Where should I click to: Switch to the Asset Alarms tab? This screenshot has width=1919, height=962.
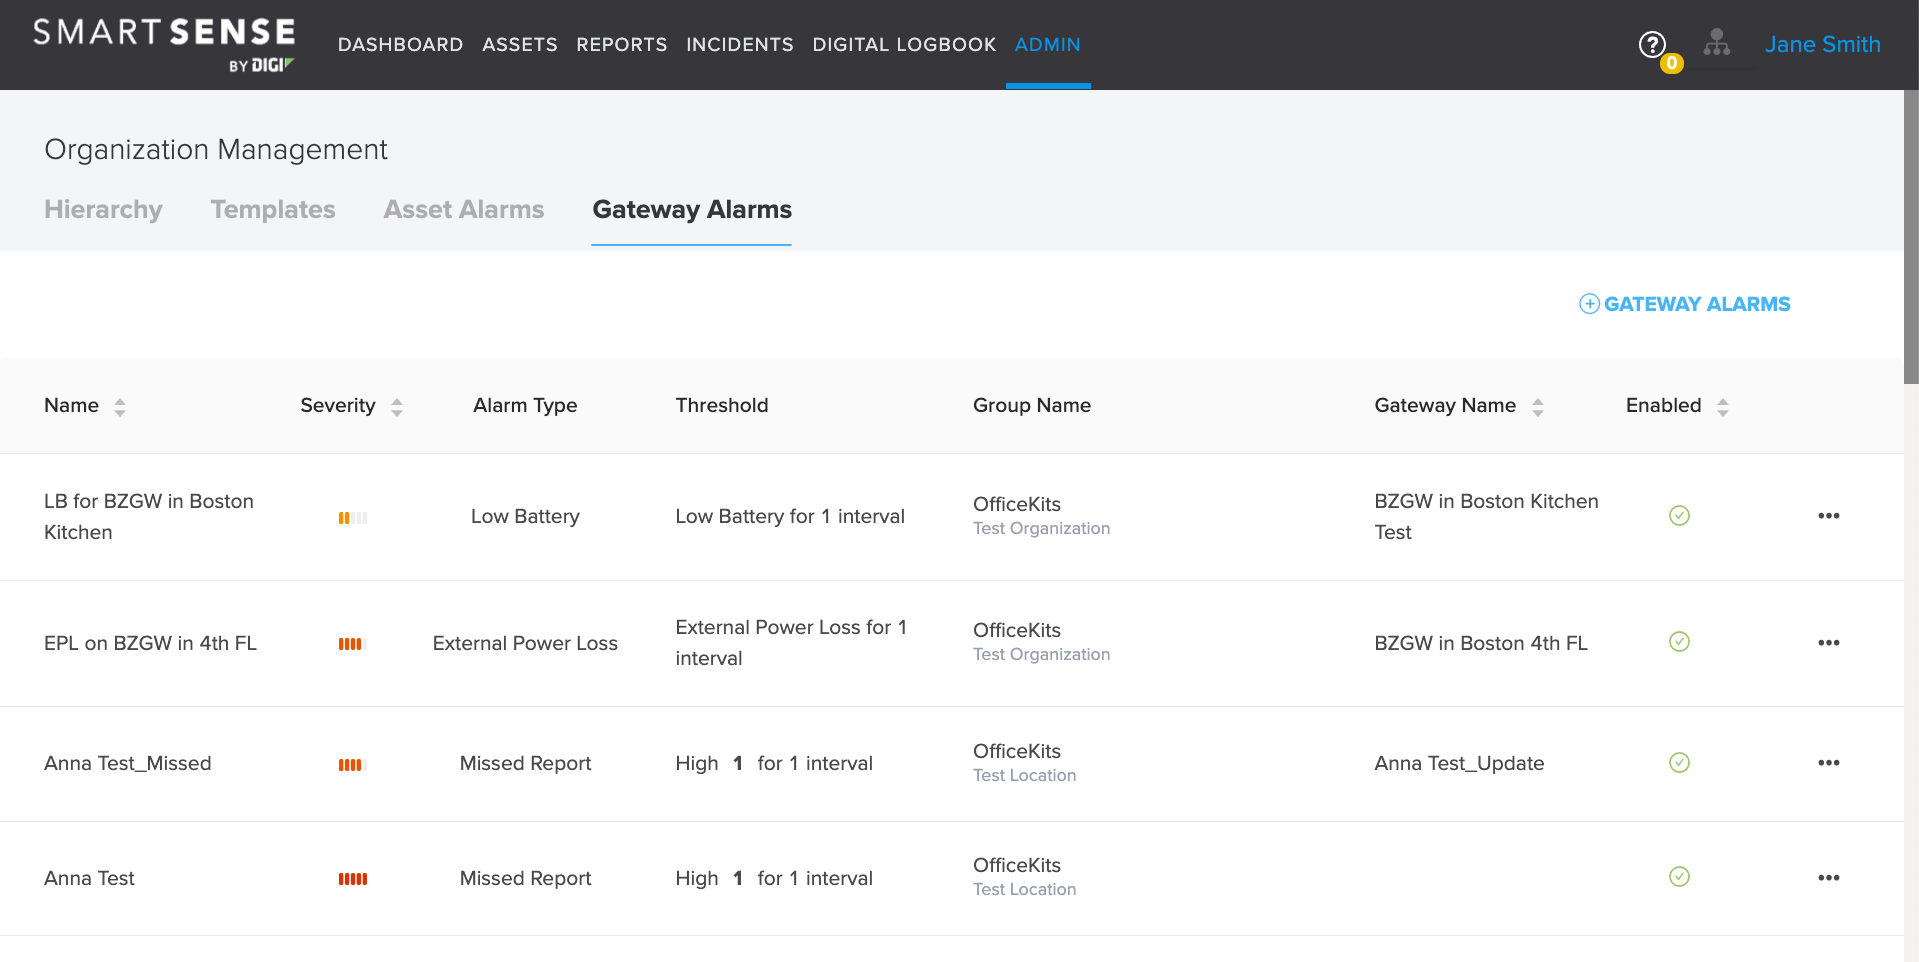point(464,210)
